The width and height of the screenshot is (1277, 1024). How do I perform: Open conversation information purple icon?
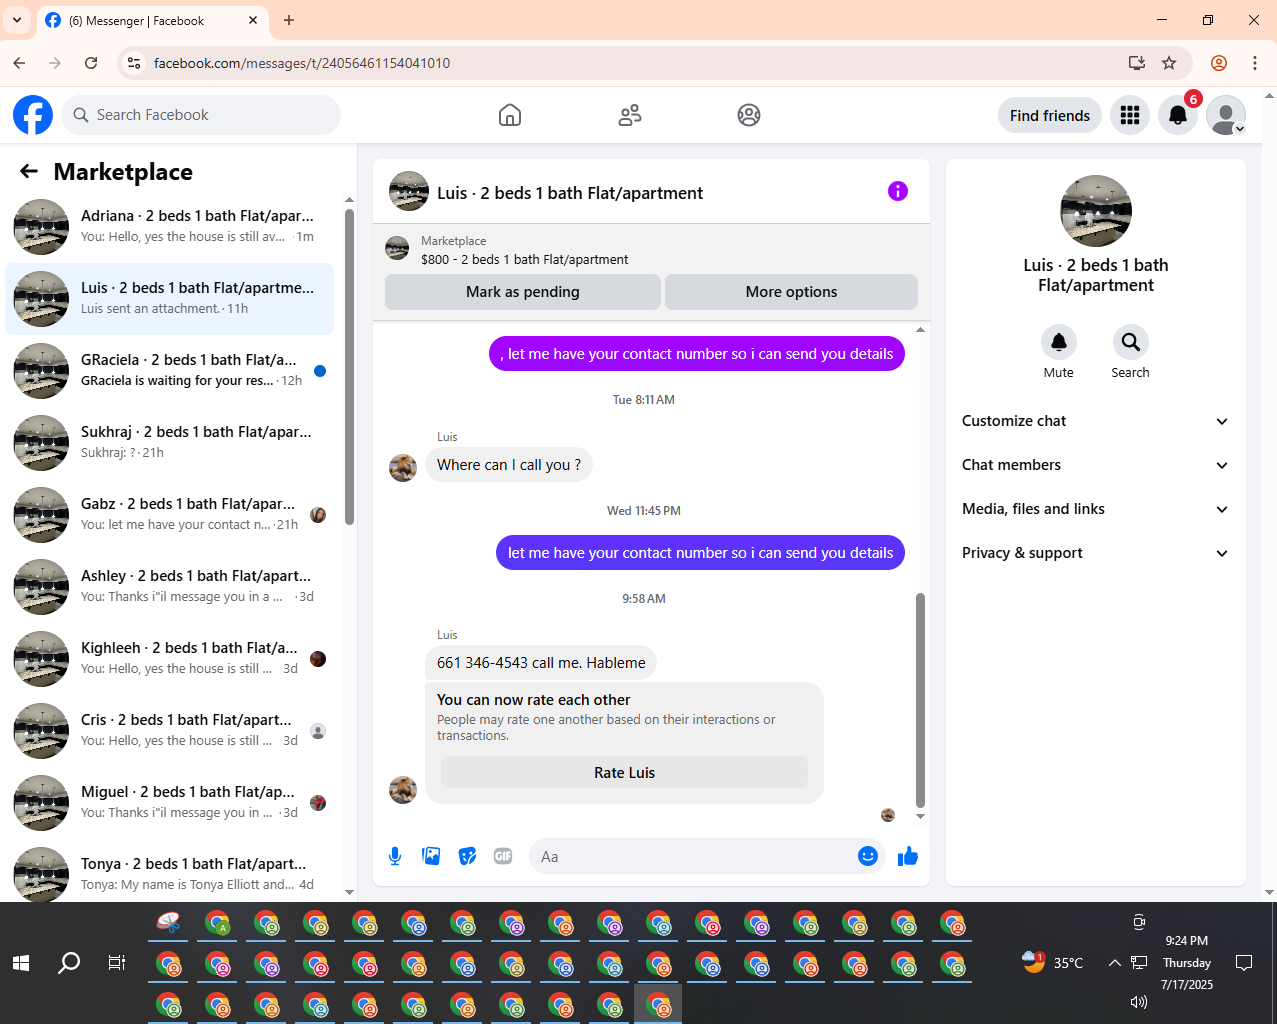[x=898, y=191]
